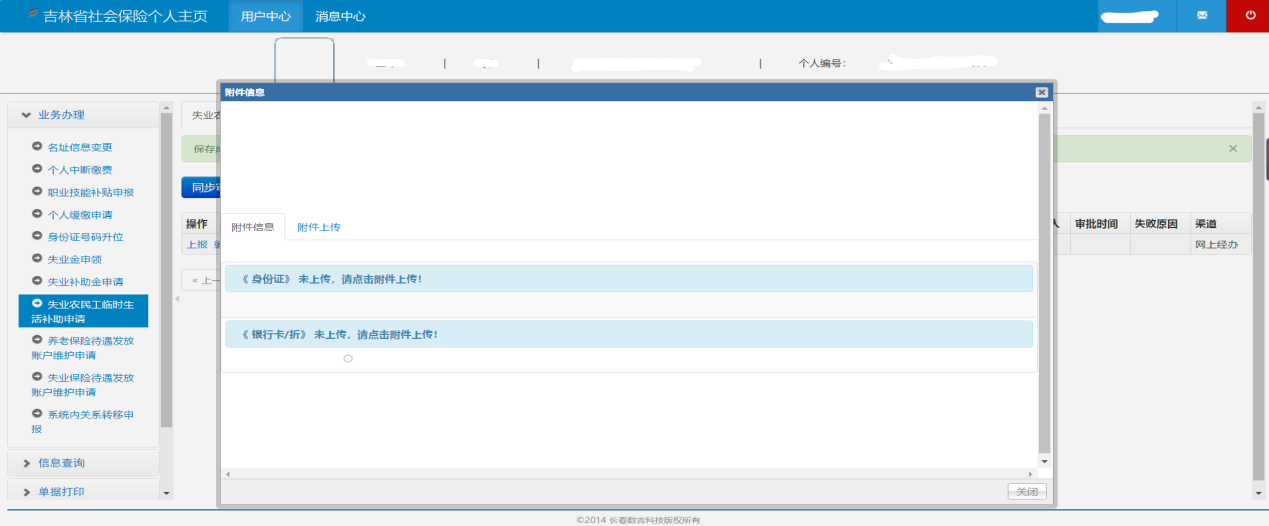Select 个人中断缴费 sidebar item
1269x526 pixels.
pos(79,170)
